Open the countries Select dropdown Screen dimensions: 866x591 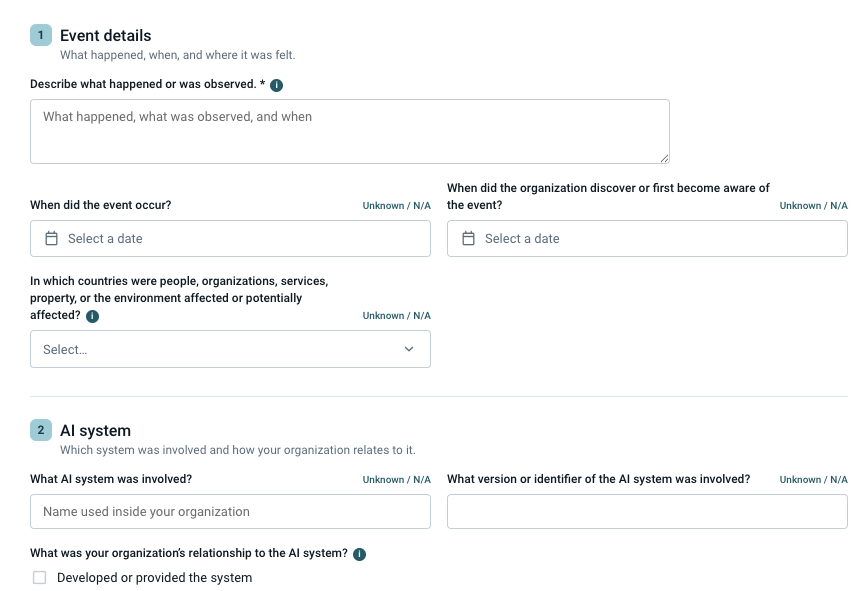(x=230, y=349)
